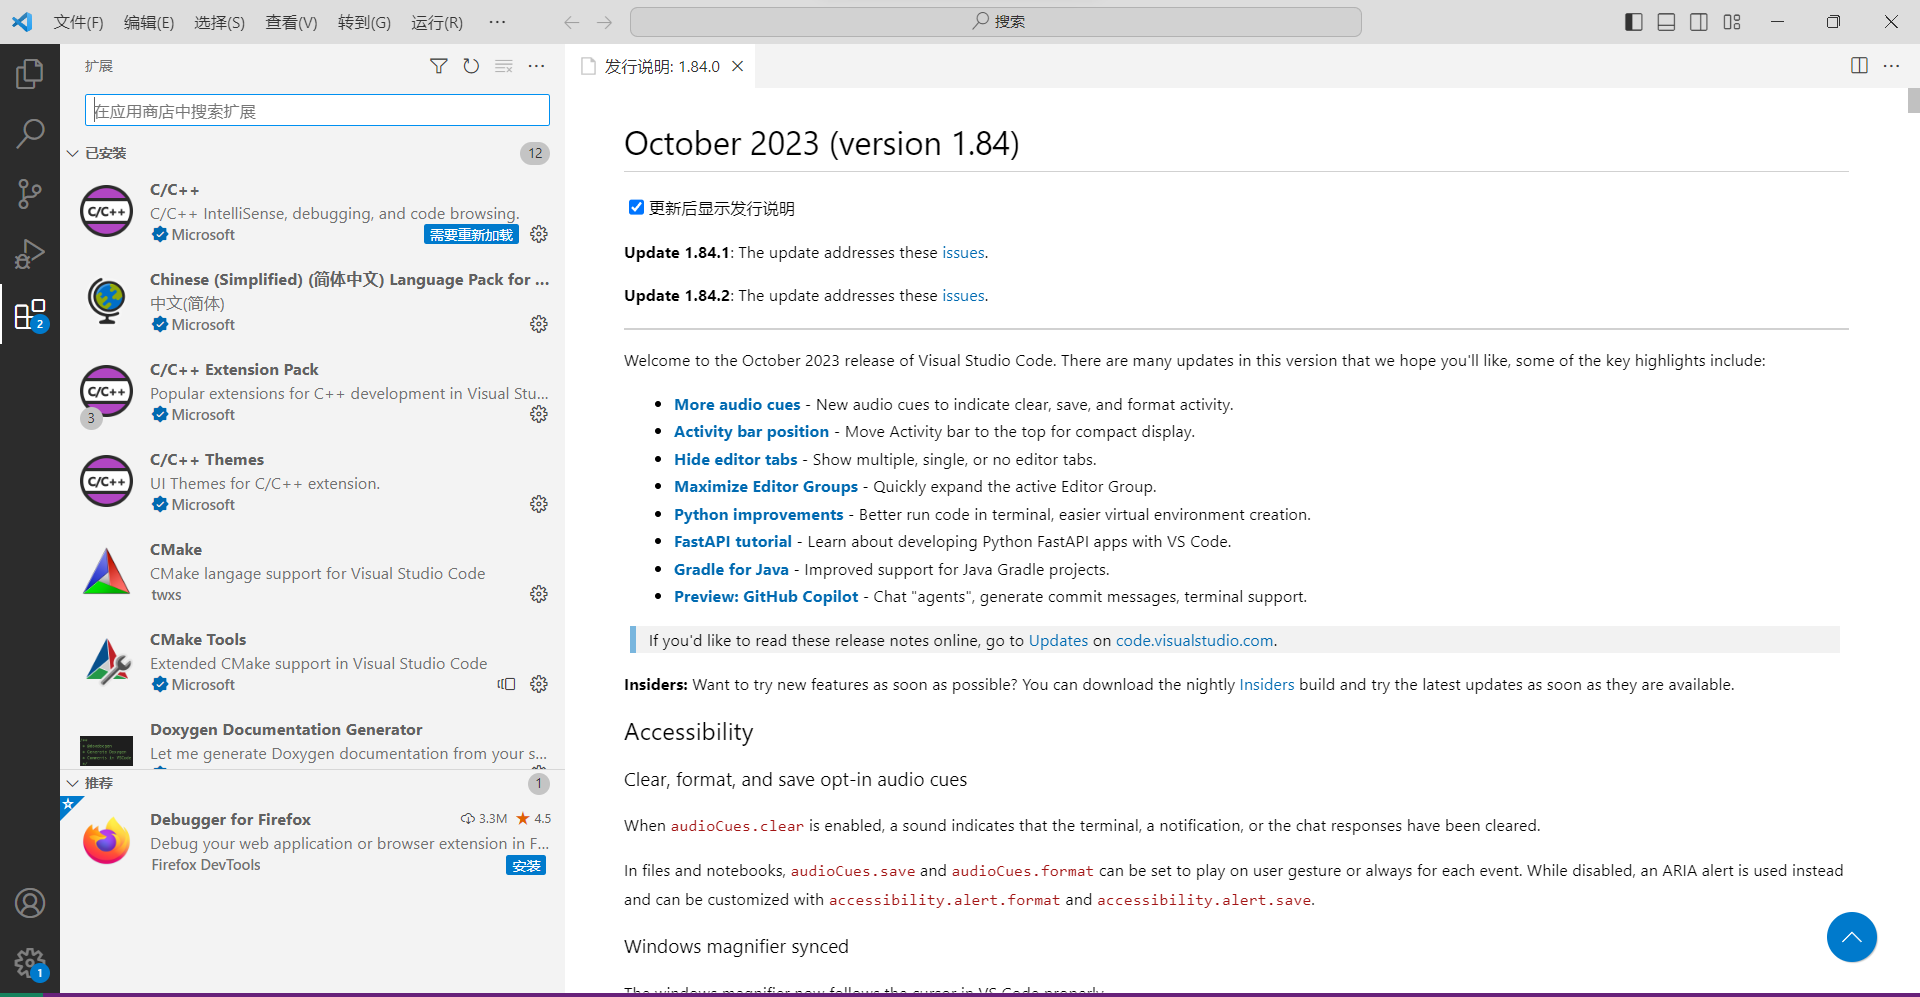The height and width of the screenshot is (997, 1920).
Task: Open the Manage gear in activity bar
Action: click(x=30, y=964)
